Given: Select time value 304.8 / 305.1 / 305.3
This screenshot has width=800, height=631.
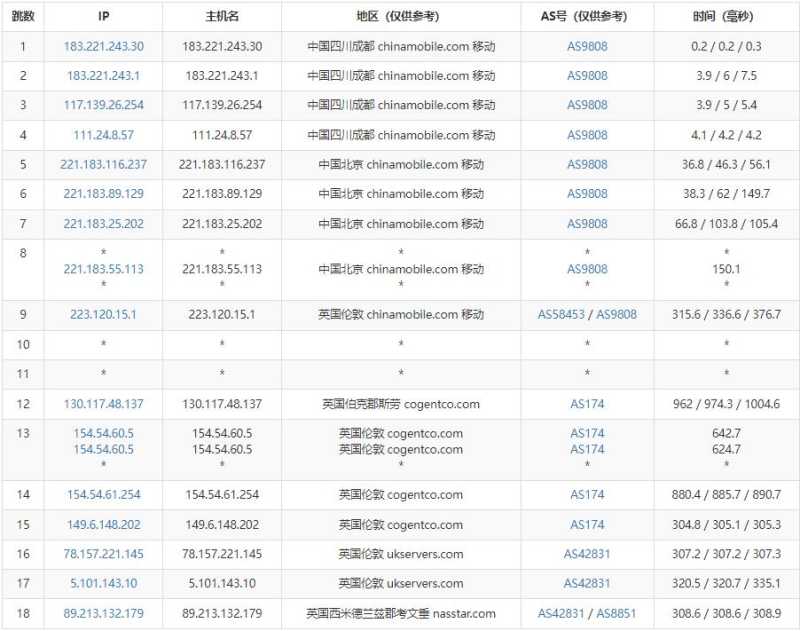Looking at the screenshot, I should coord(726,524).
